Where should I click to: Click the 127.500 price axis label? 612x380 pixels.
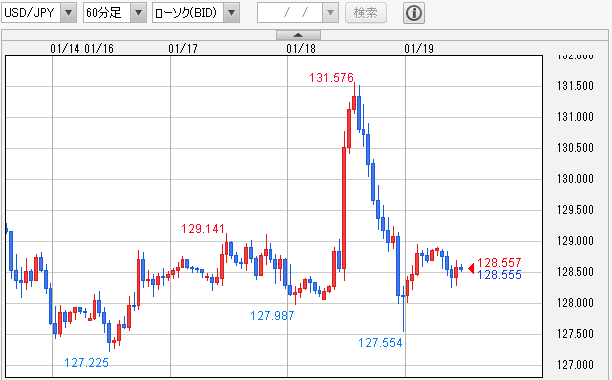[575, 334]
